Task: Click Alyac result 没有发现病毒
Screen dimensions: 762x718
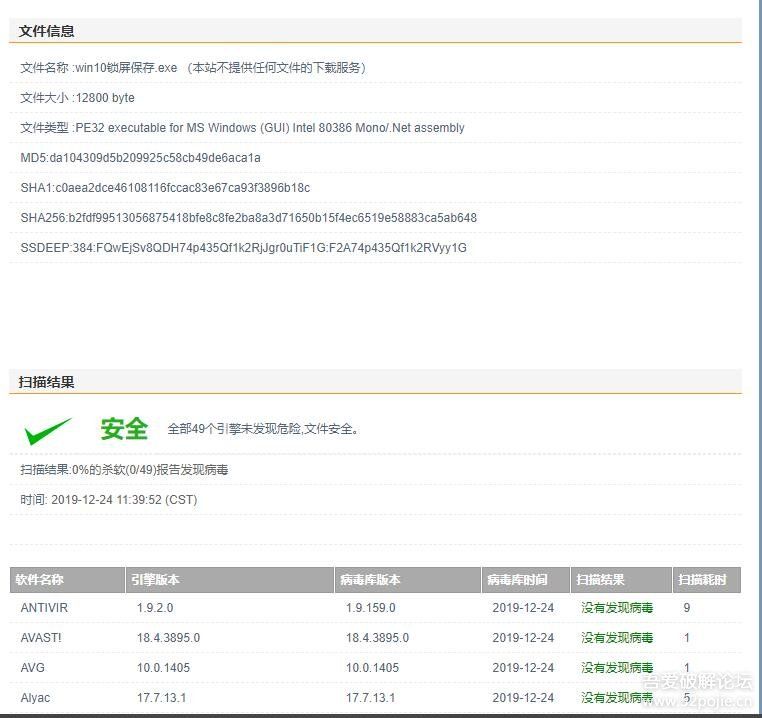Action: pyautogui.click(x=617, y=698)
